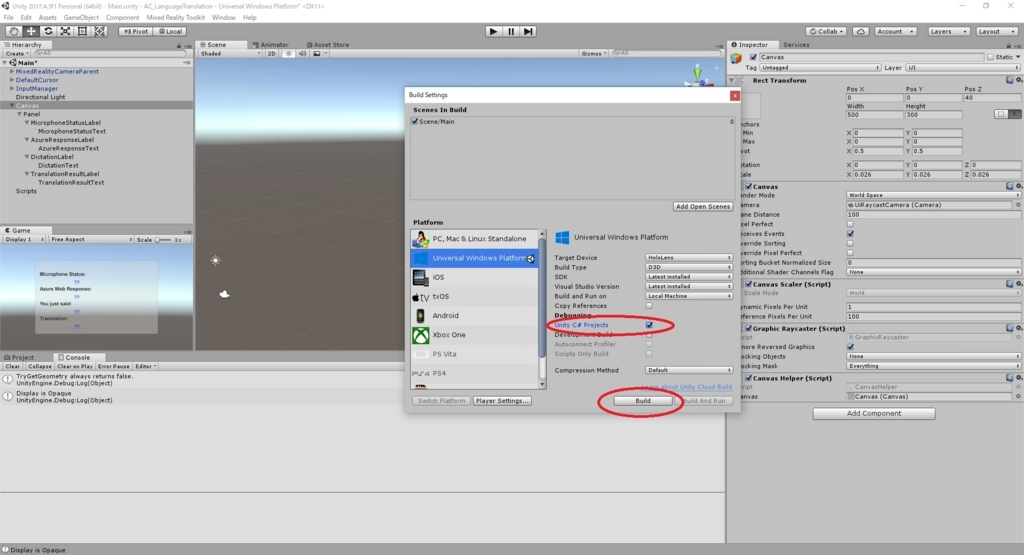Open Visual Studio Version dropdown
The width and height of the screenshot is (1024, 555).
point(688,287)
